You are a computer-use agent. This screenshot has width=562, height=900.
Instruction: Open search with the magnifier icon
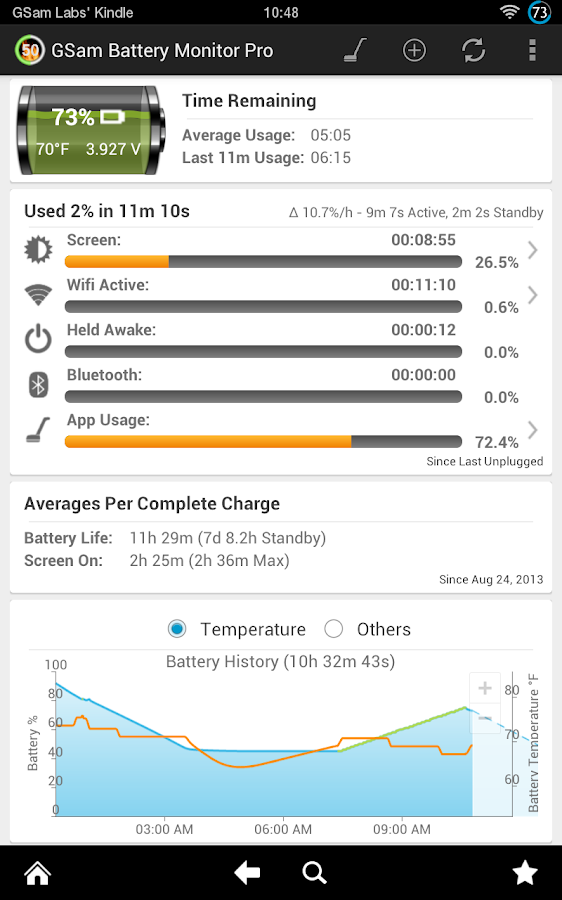point(314,873)
